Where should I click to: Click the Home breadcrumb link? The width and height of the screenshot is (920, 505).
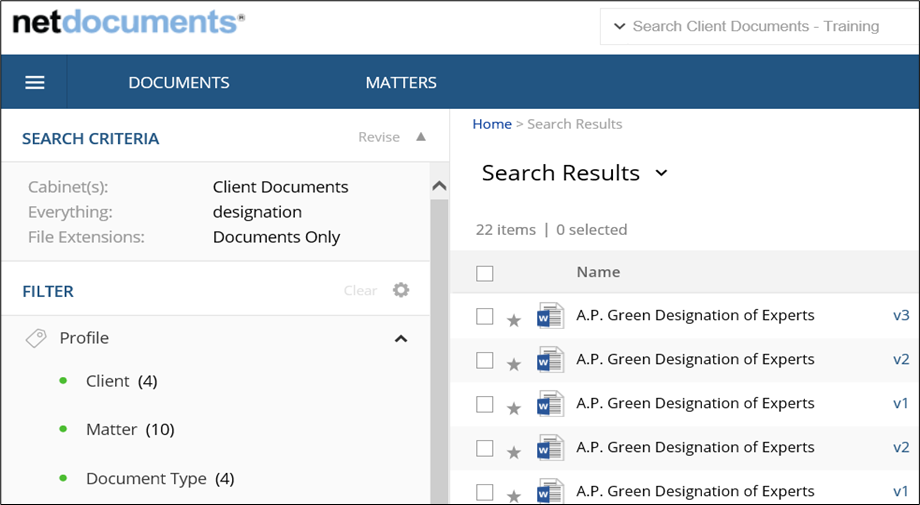(x=492, y=124)
